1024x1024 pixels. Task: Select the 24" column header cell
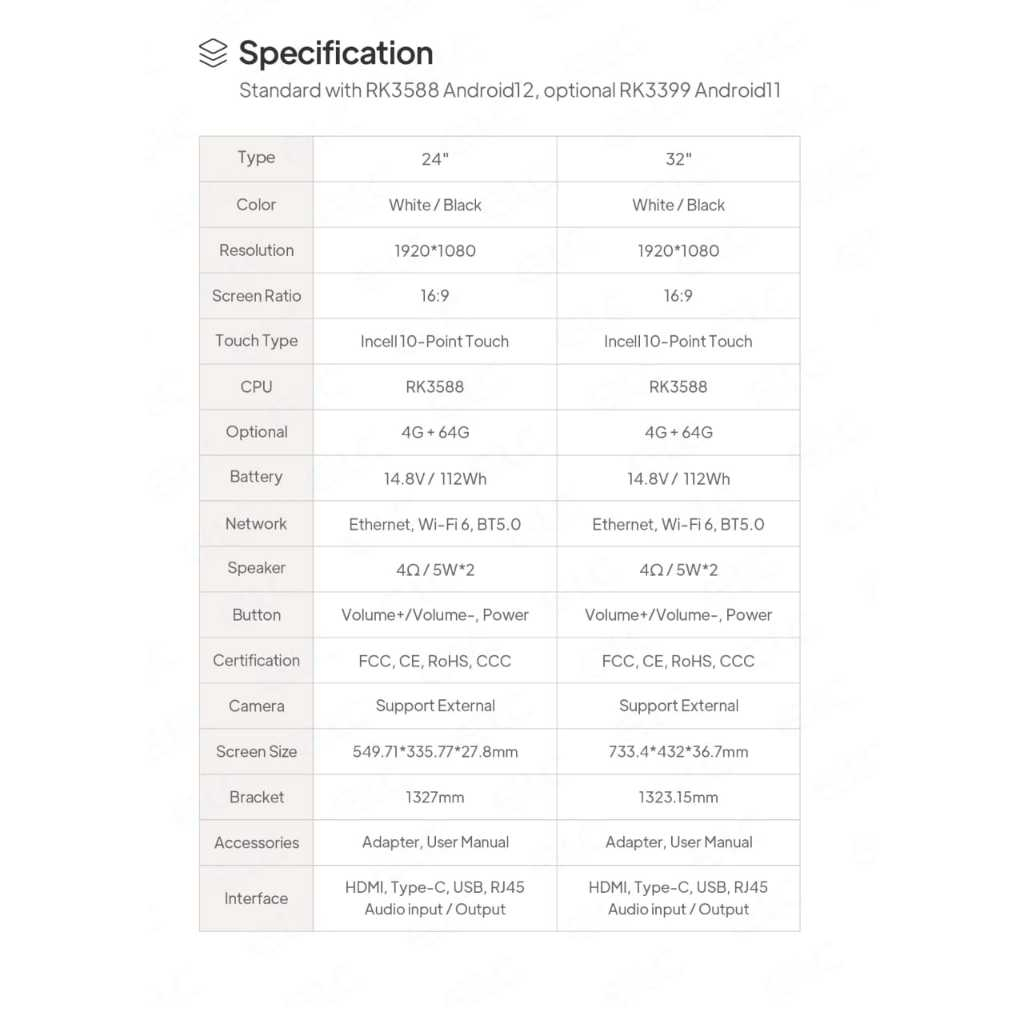(435, 159)
